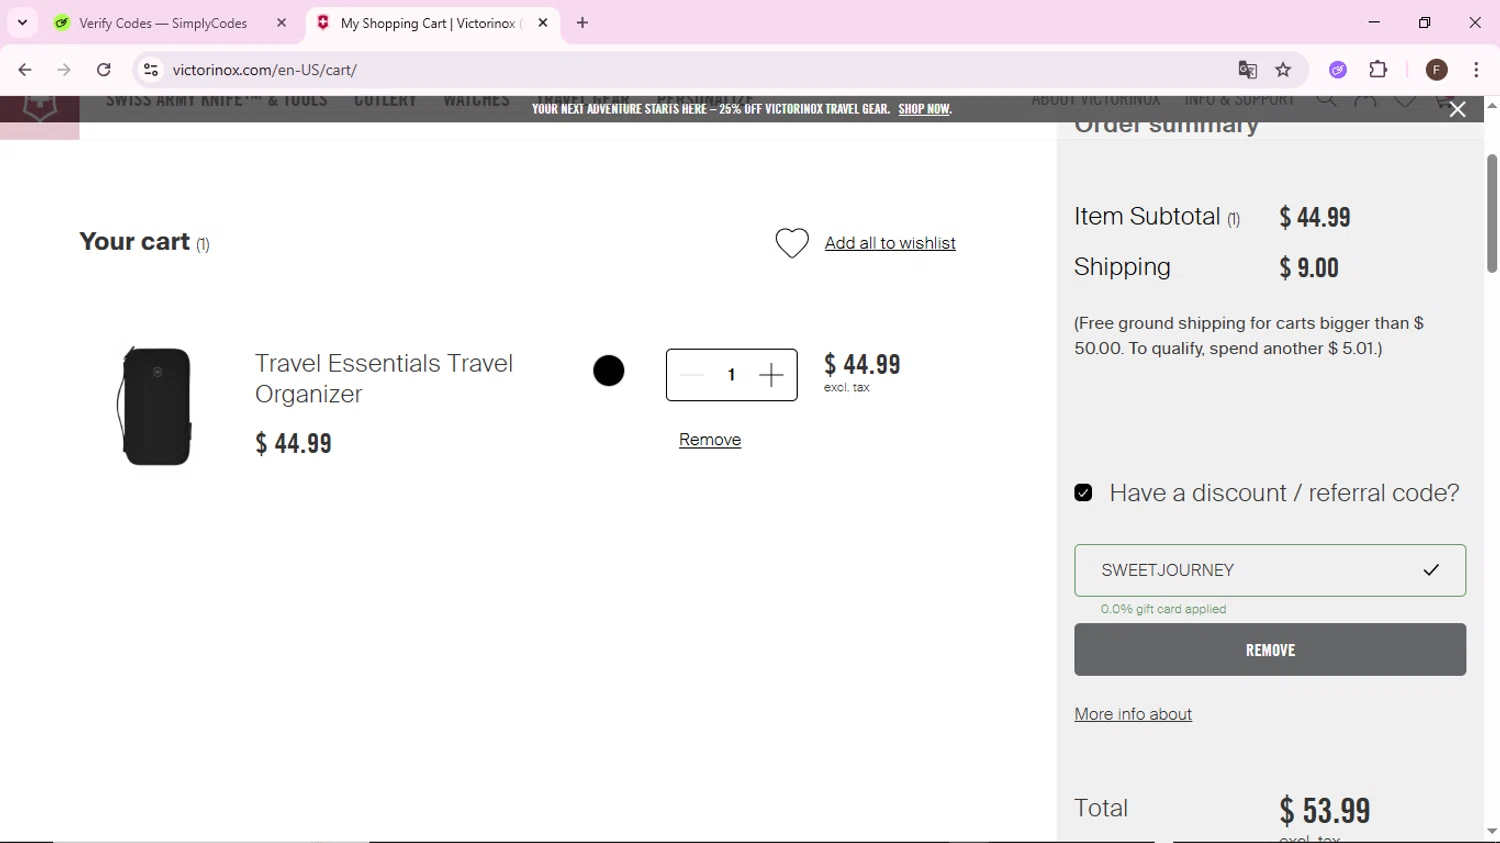1500x843 pixels.
Task: Click Add all to wishlist link
Action: click(890, 243)
